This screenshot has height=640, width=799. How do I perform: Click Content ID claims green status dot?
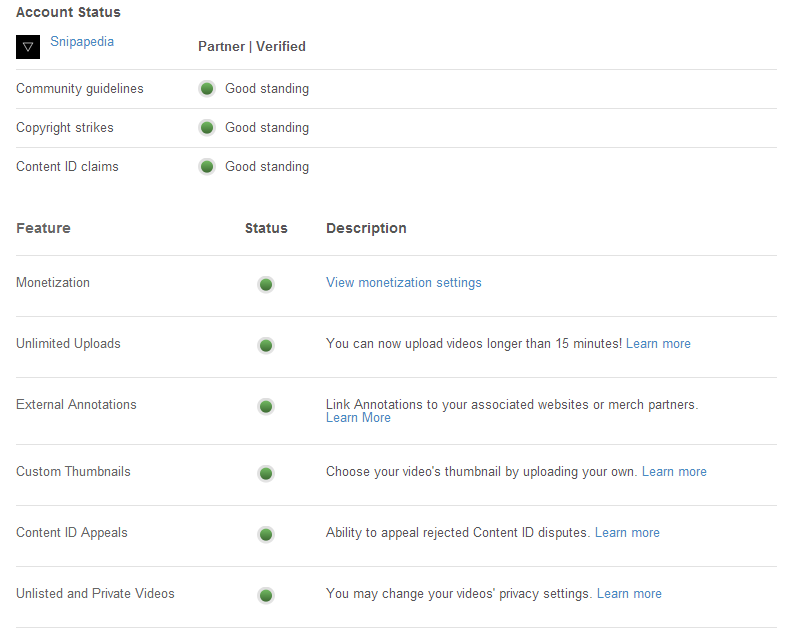pos(207,167)
